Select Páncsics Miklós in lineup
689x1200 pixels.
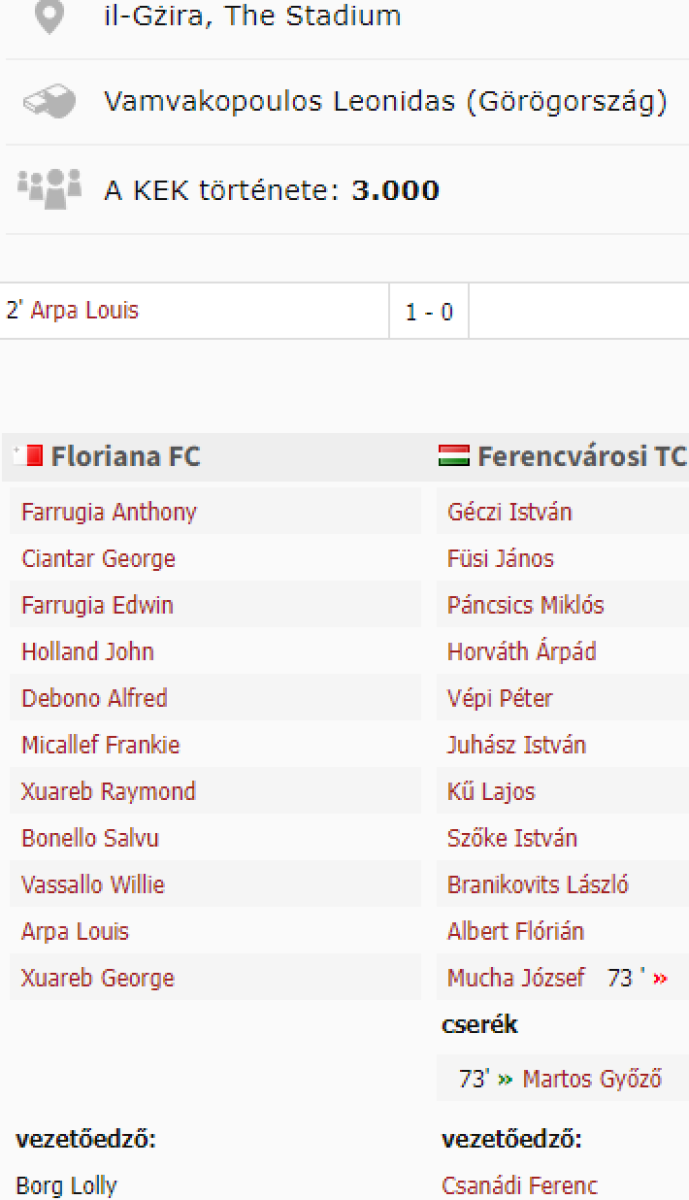[x=526, y=606]
